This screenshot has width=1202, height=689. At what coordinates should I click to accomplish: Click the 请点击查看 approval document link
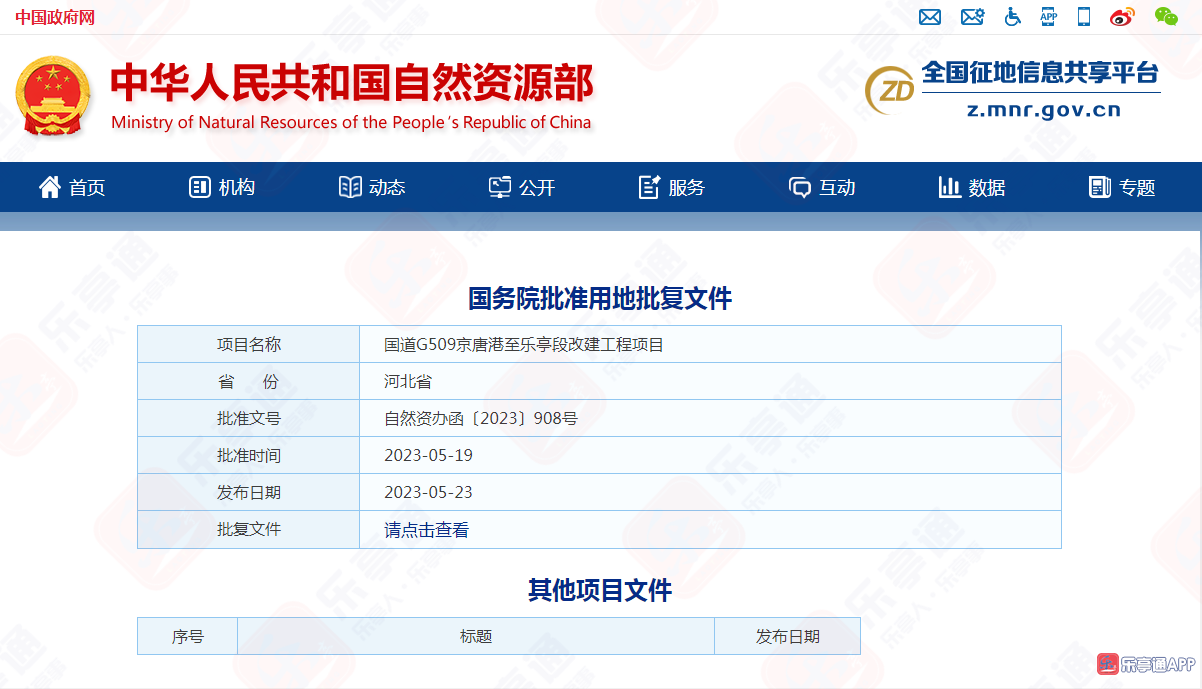(426, 530)
